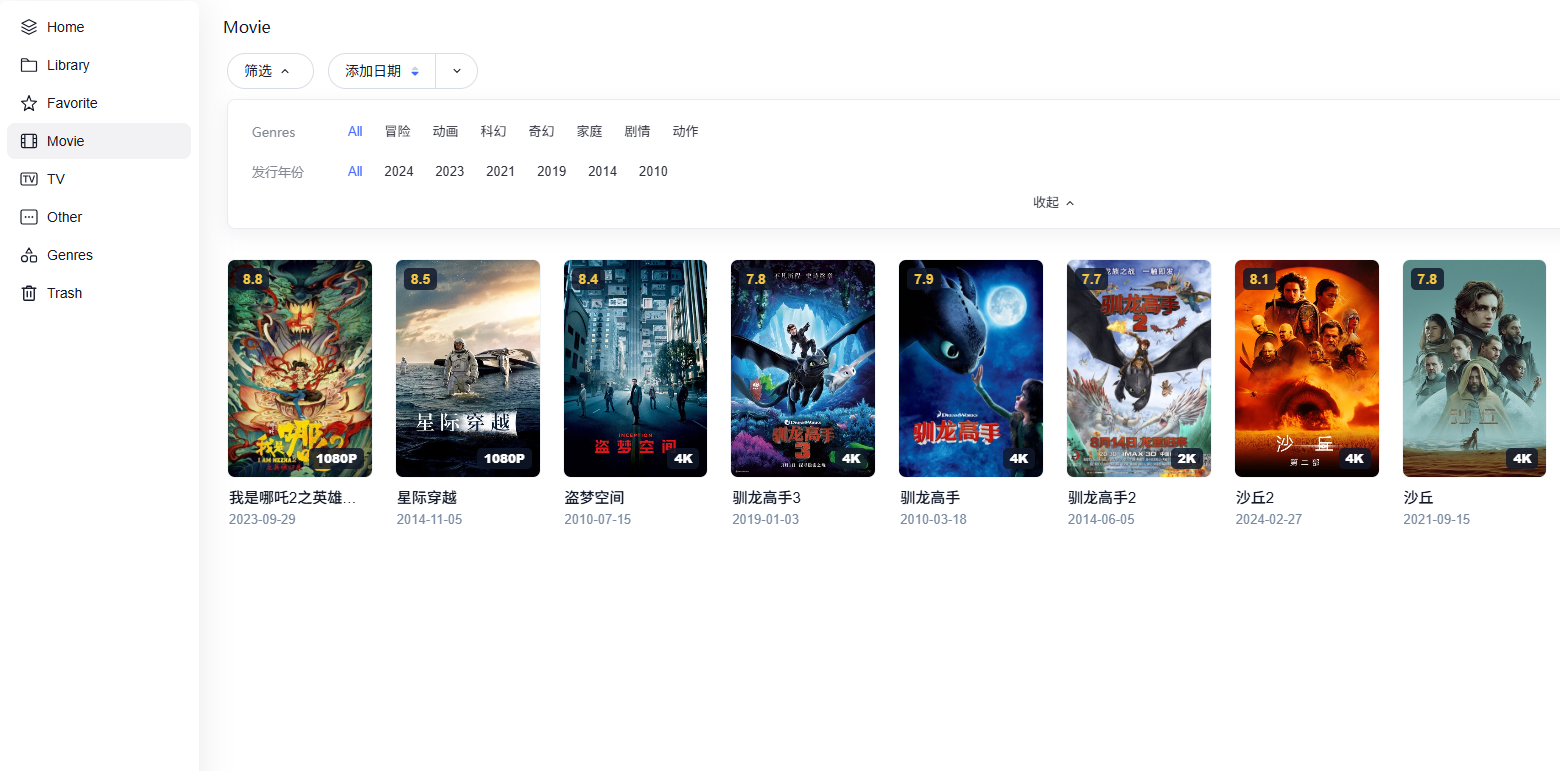Viewport: 1560px width, 771px height.
Task: Filter genres by 科幻
Action: pos(494,131)
